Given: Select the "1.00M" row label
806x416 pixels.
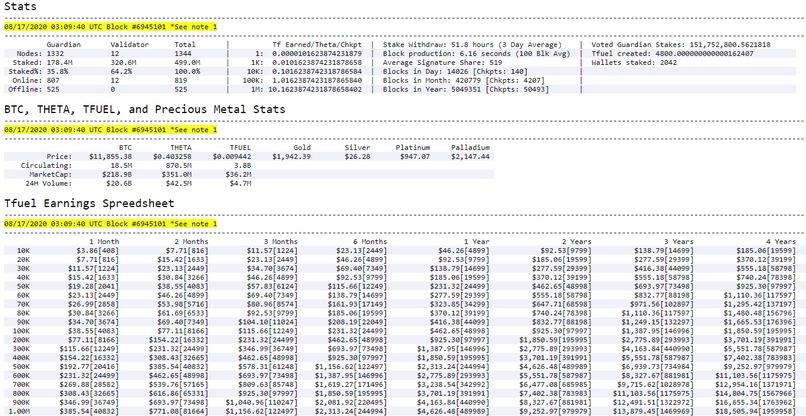Looking at the screenshot, I should coord(20,411).
